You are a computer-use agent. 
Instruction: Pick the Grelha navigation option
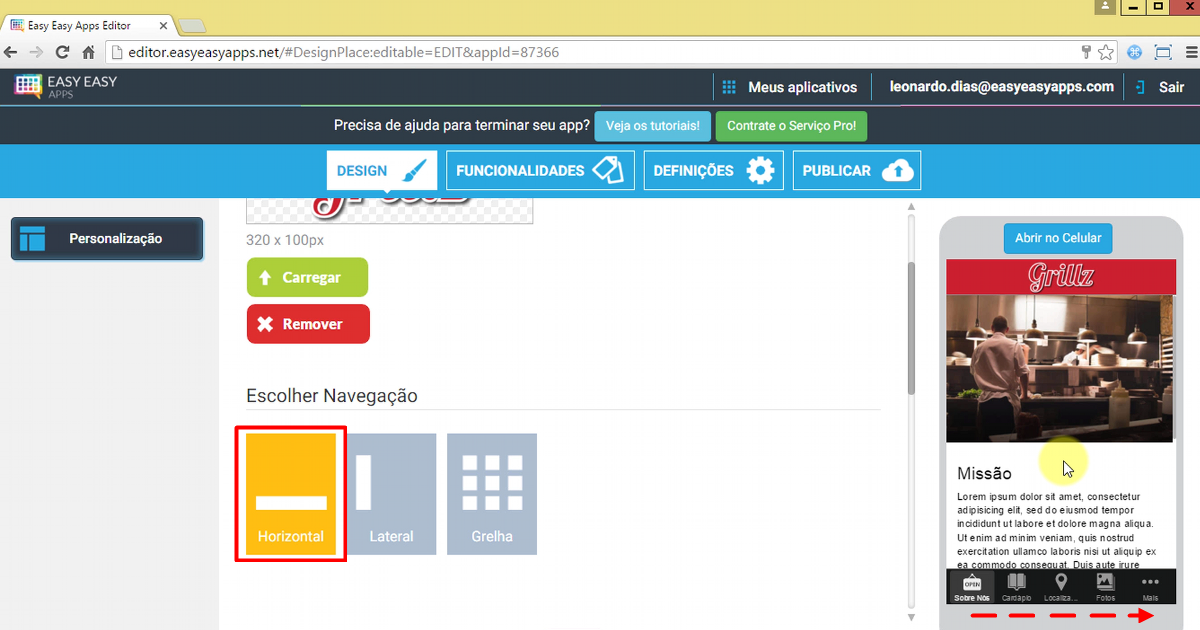tap(491, 493)
